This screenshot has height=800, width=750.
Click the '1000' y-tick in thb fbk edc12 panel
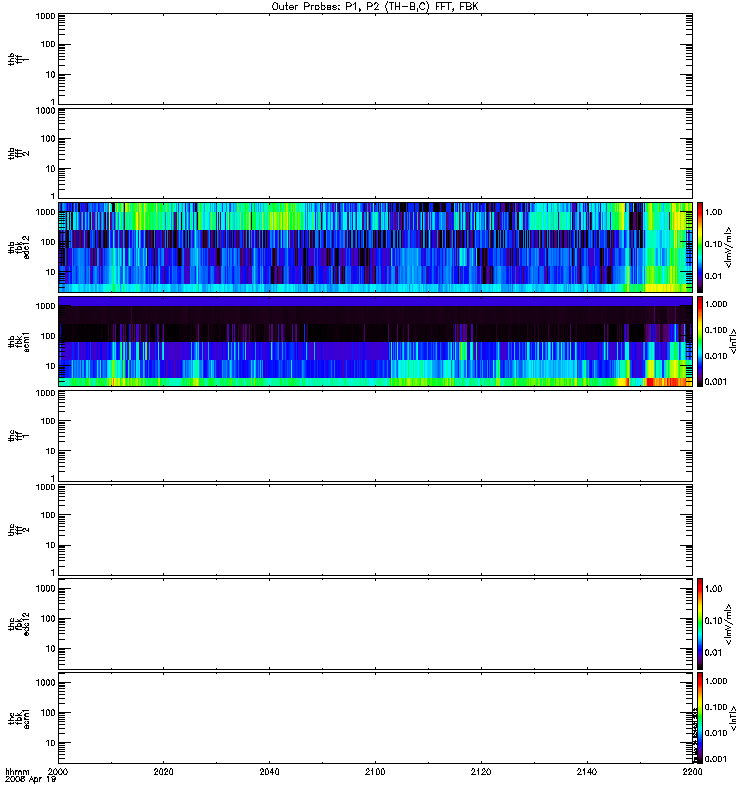click(x=45, y=212)
